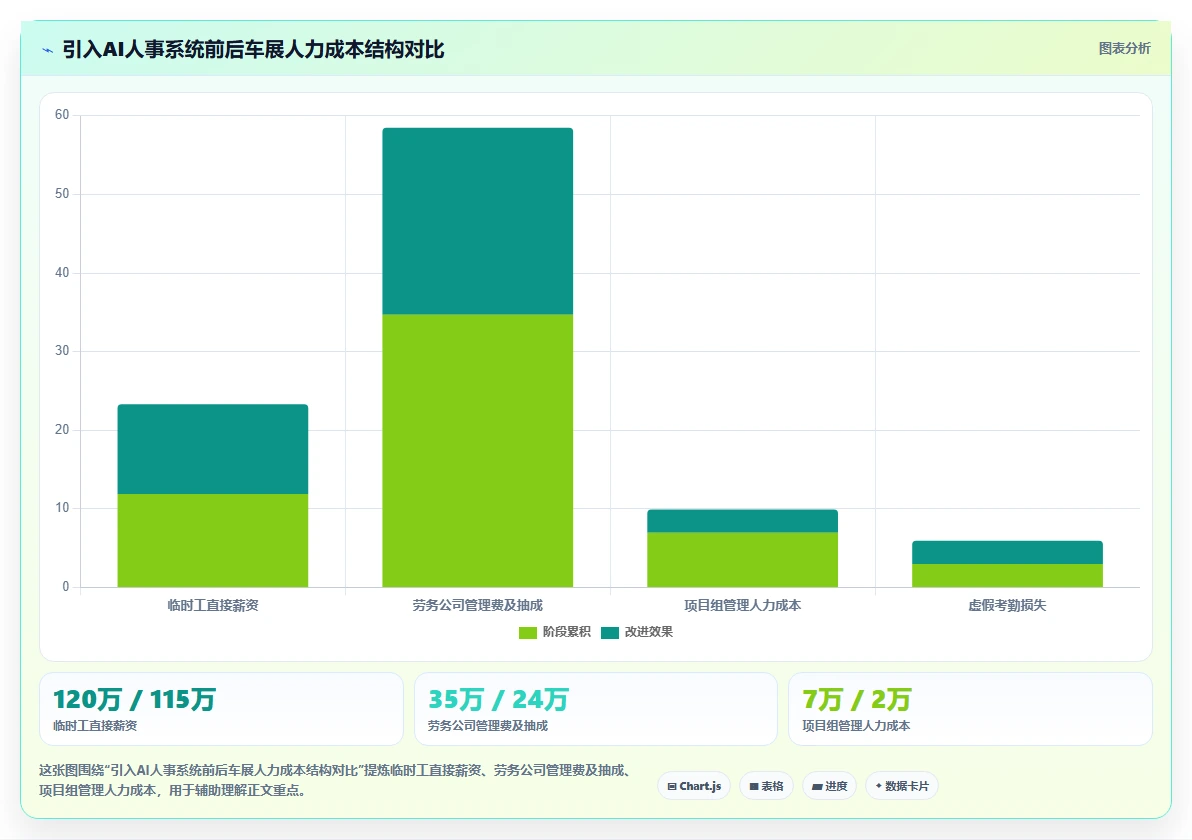Open the 7万 / 2万 data card
The image size is (1192, 840).
(970, 709)
